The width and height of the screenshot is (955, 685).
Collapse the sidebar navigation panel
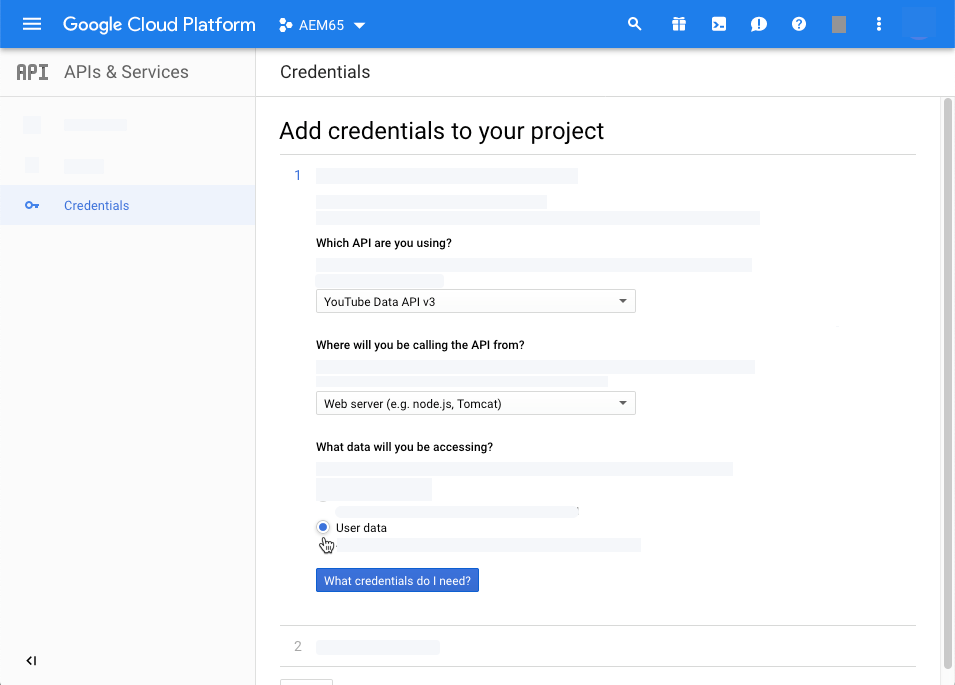coord(31,661)
